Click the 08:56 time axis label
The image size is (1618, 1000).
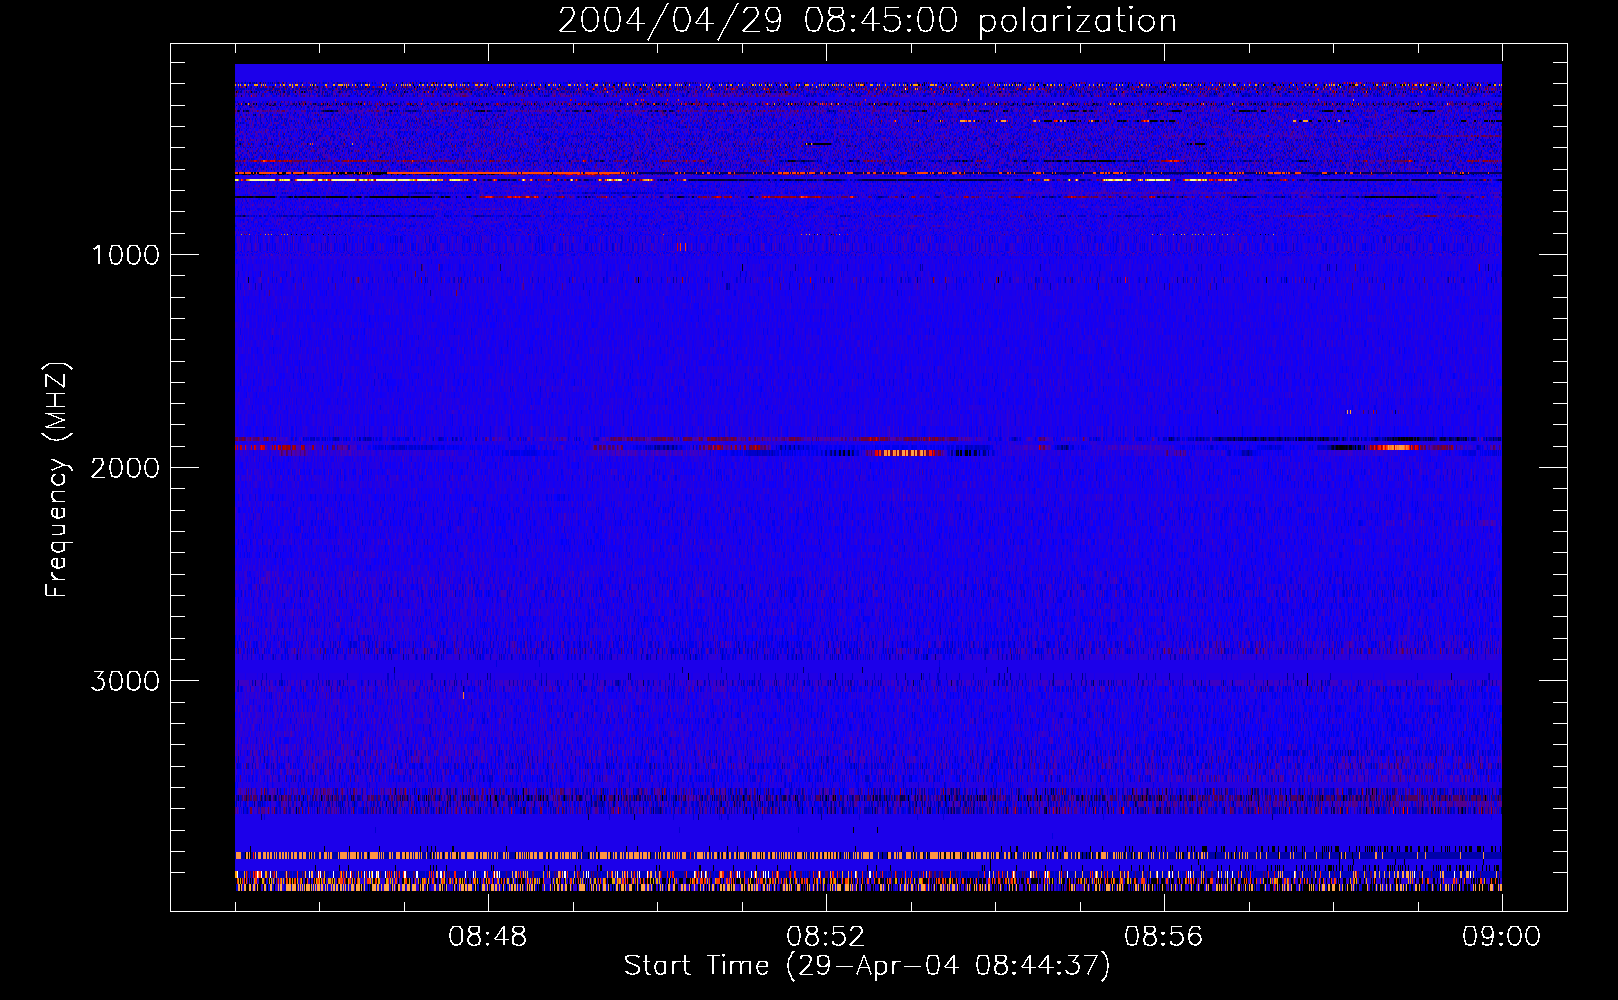coord(1164,937)
